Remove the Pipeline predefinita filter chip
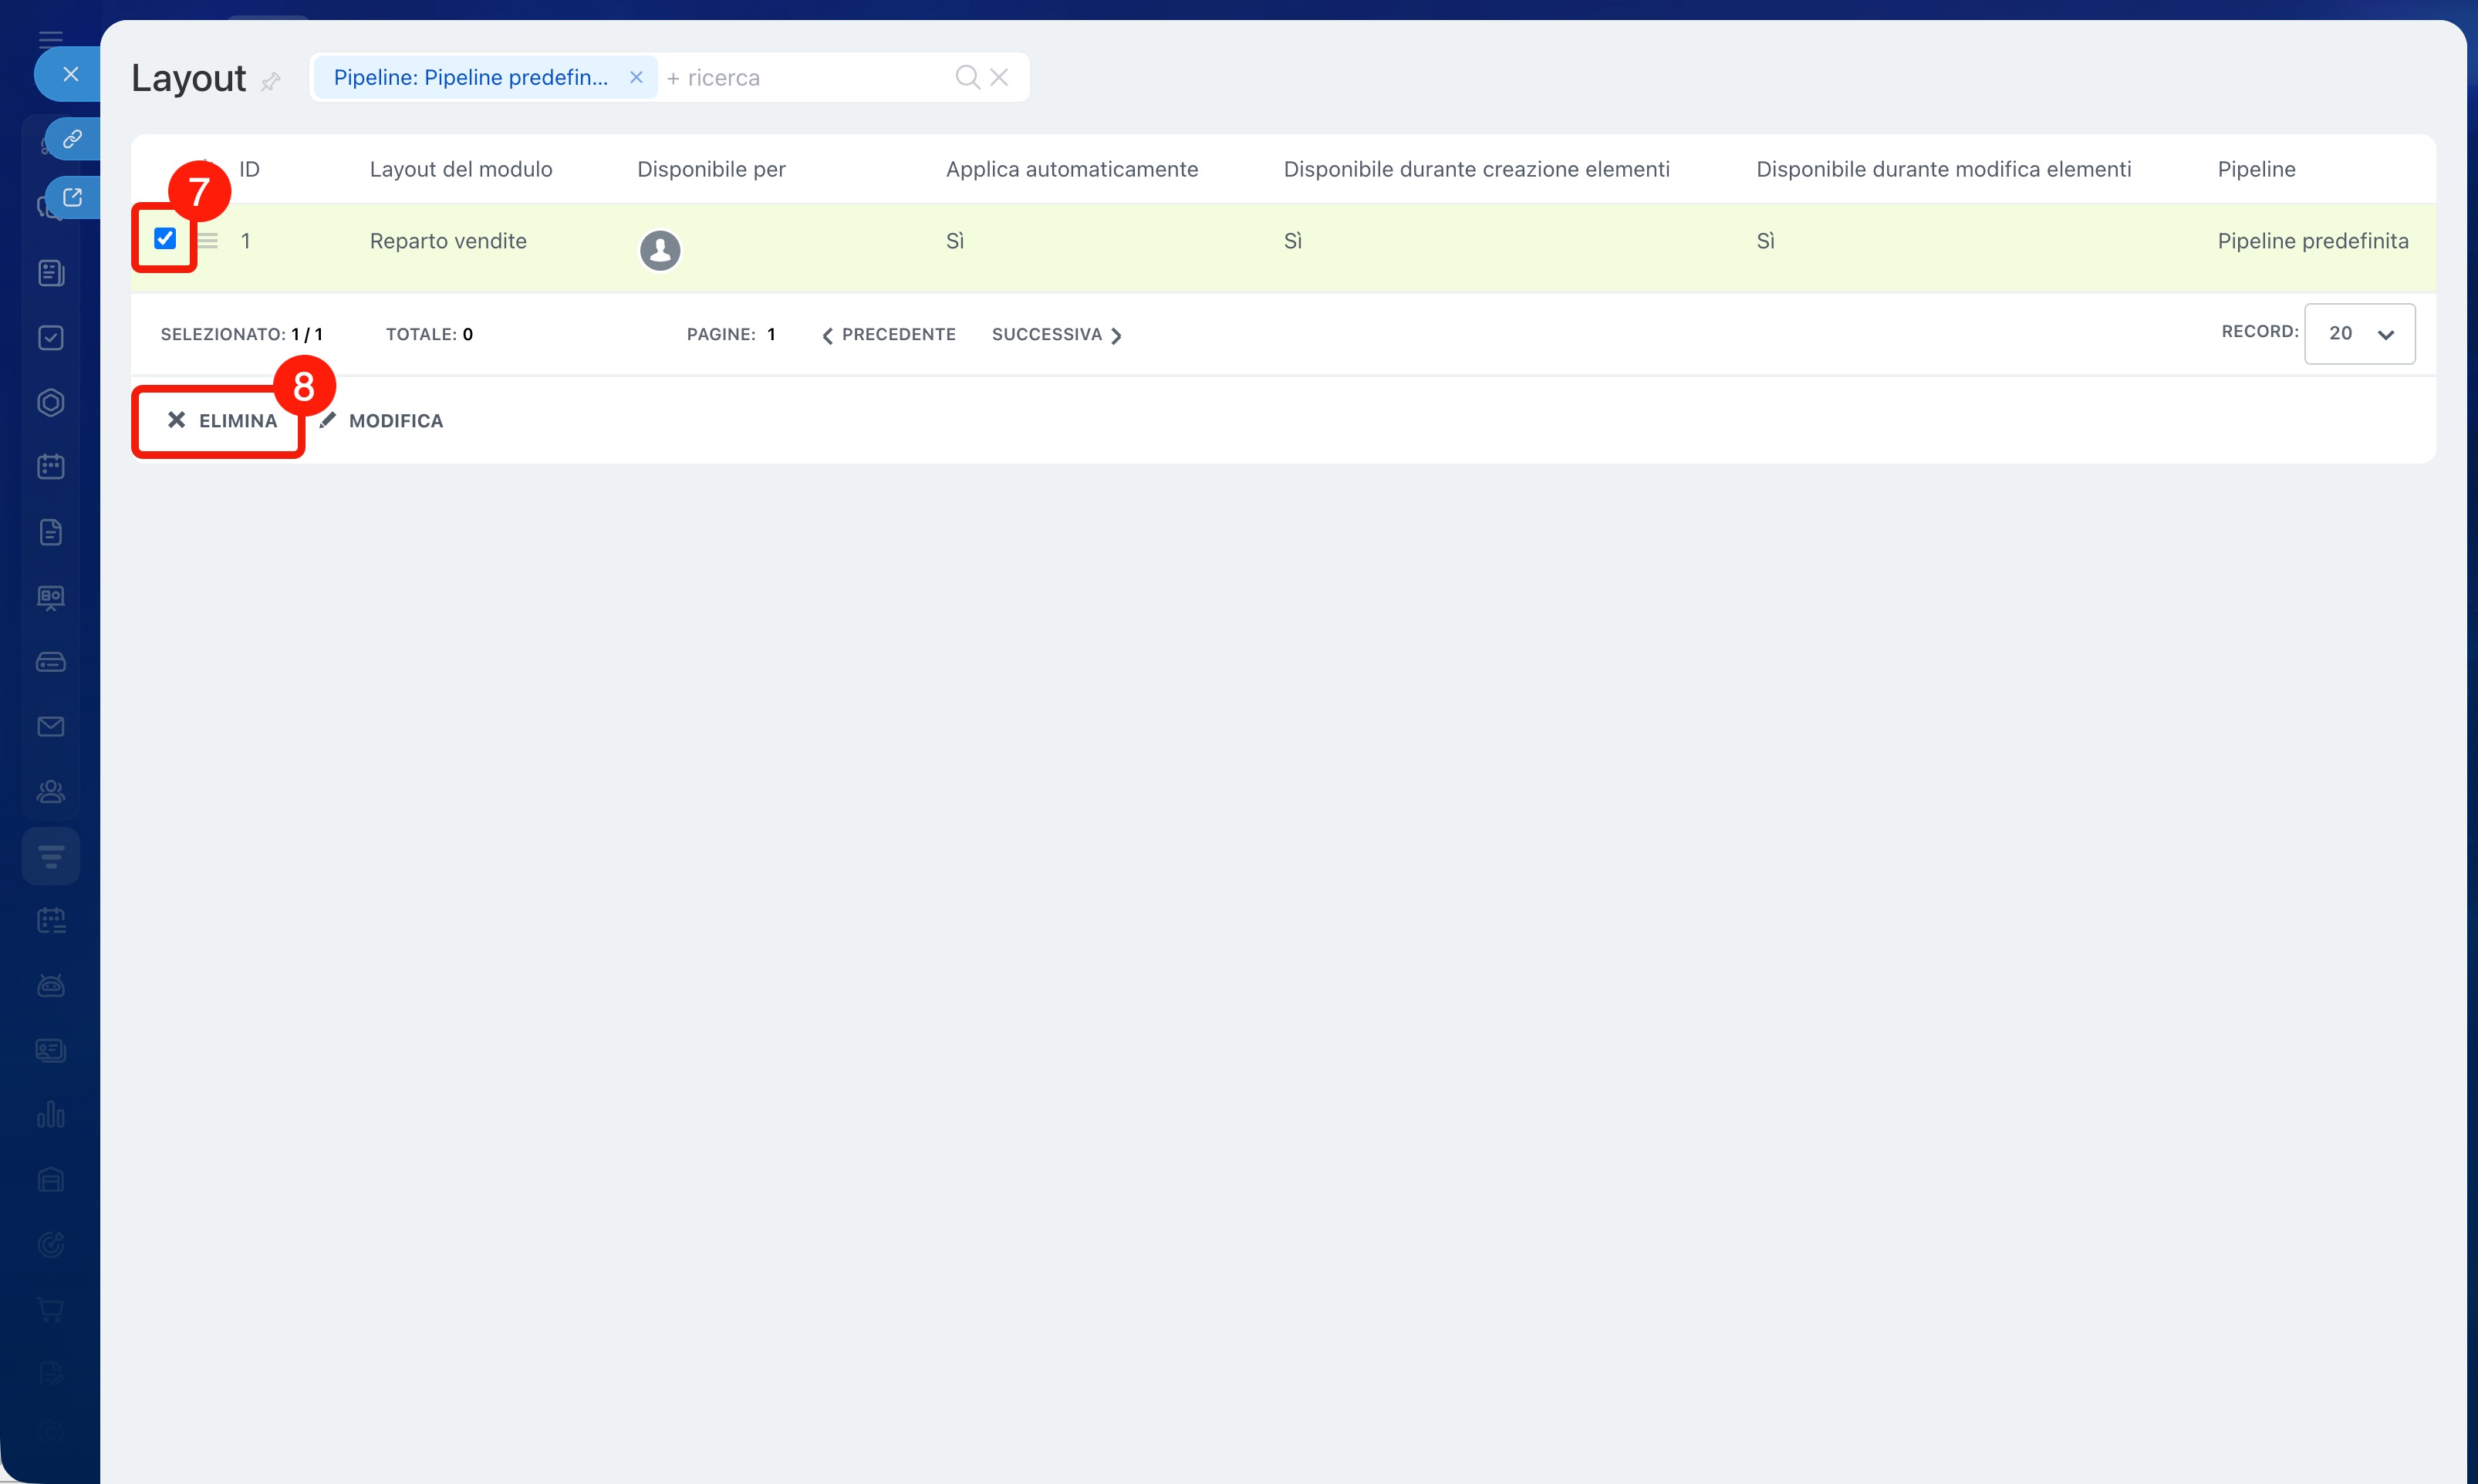2478x1484 pixels. coord(636,77)
